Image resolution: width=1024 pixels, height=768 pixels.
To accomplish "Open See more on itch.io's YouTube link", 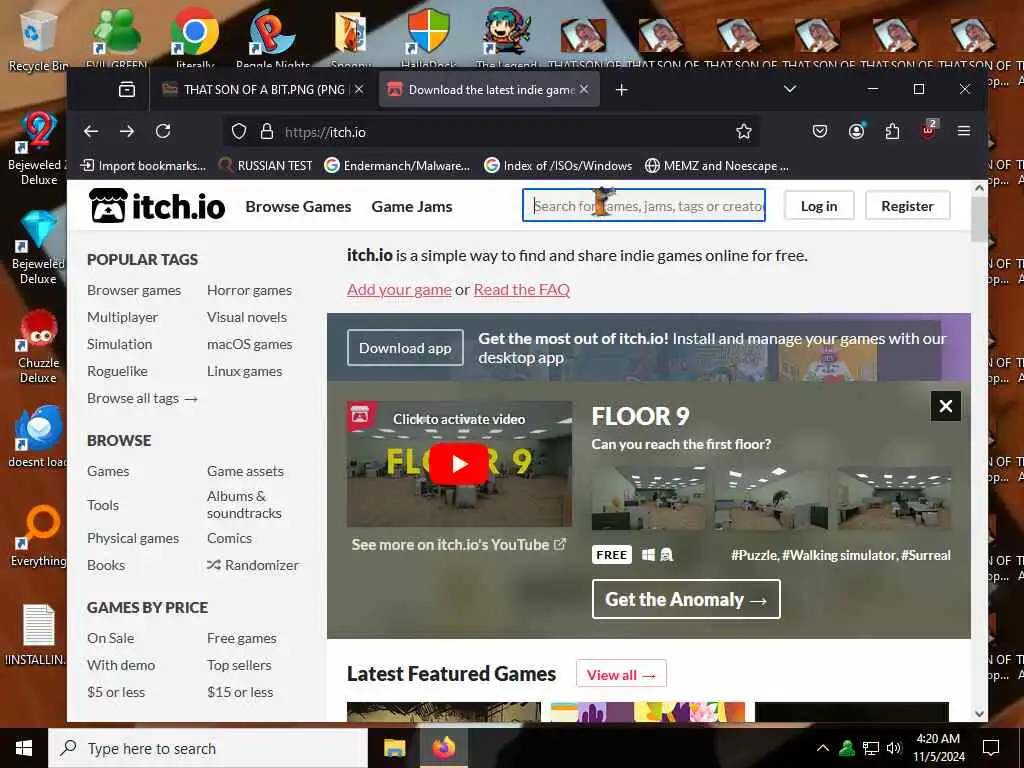I will tap(458, 544).
